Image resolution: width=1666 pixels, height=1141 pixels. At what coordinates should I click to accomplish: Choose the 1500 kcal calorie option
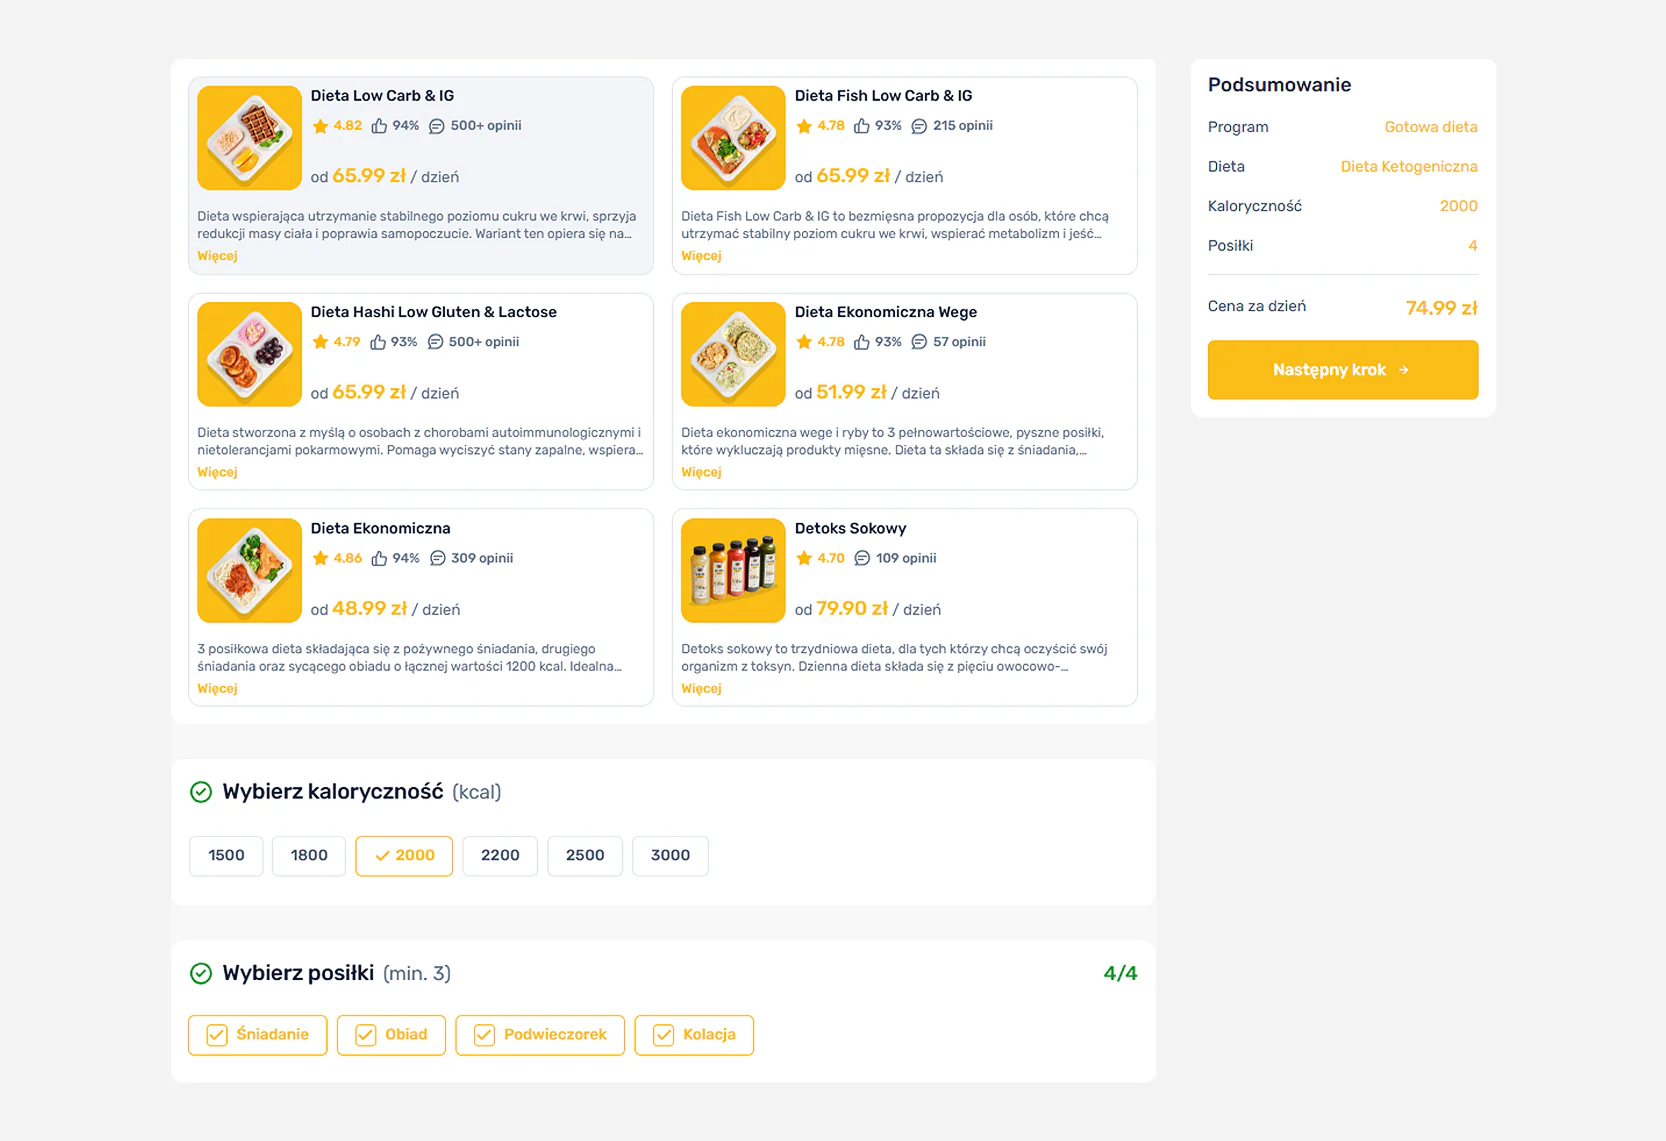[226, 855]
